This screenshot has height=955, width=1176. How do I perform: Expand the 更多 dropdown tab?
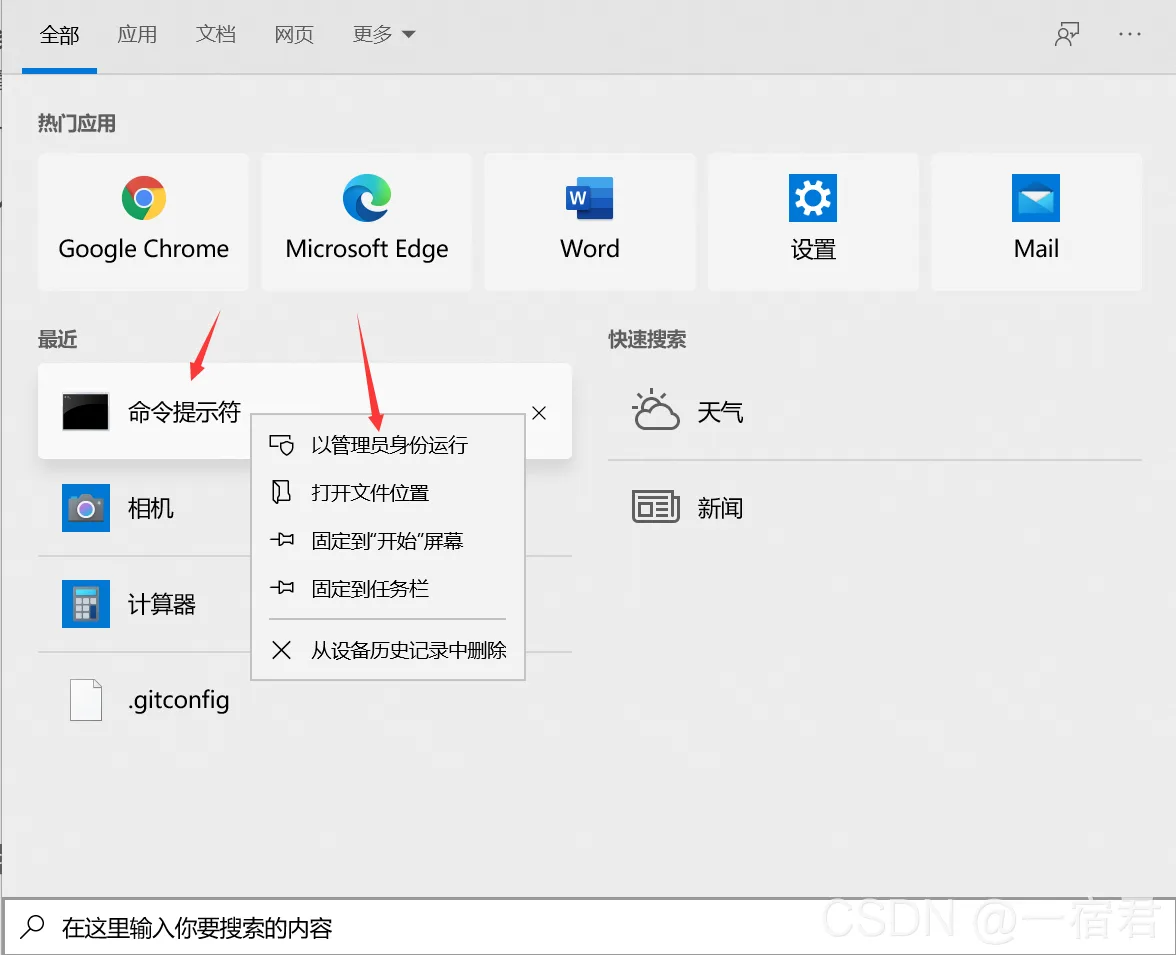click(383, 35)
